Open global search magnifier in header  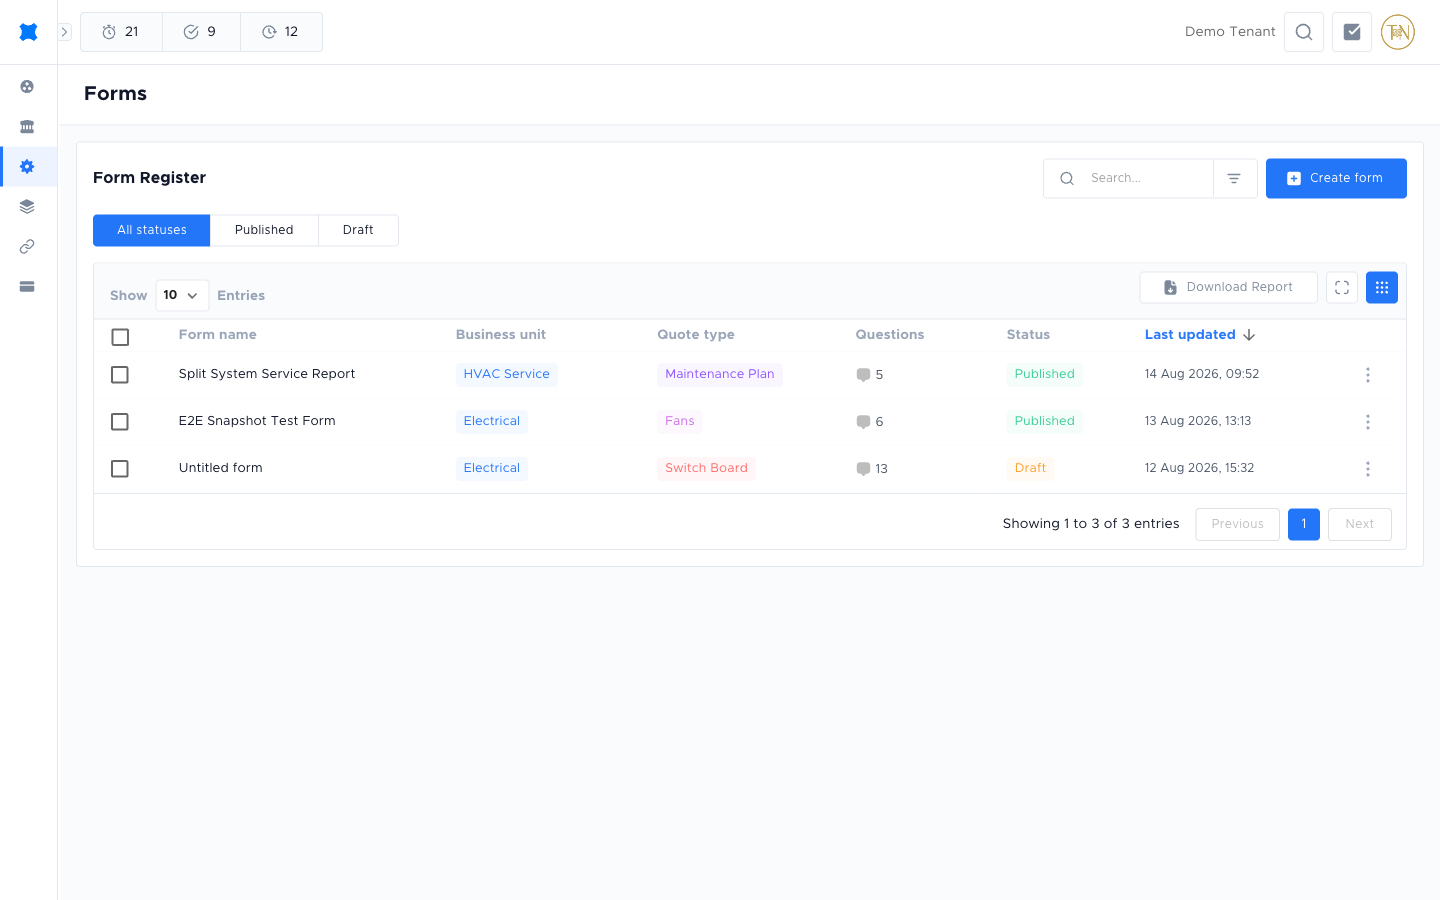click(x=1304, y=32)
